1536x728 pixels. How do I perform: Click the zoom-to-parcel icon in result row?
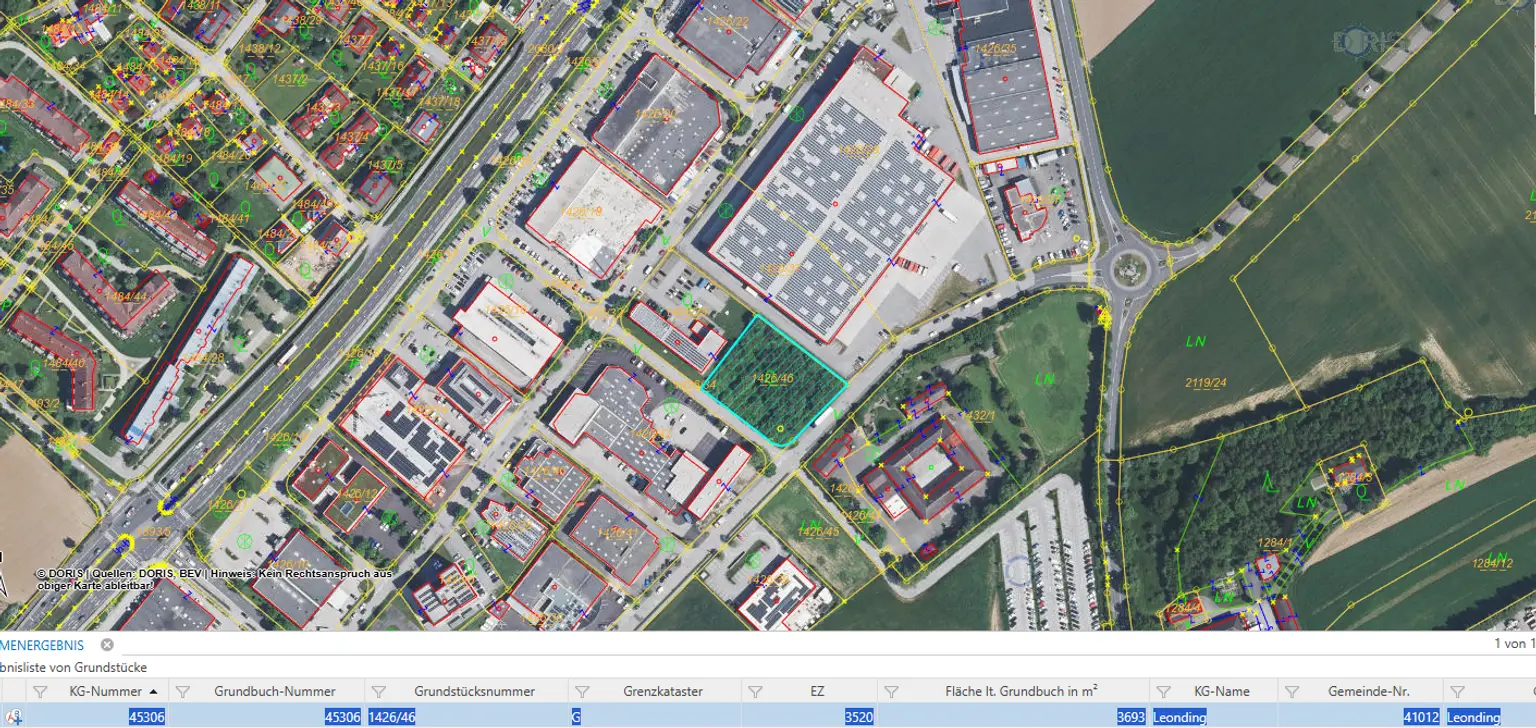coord(15,716)
